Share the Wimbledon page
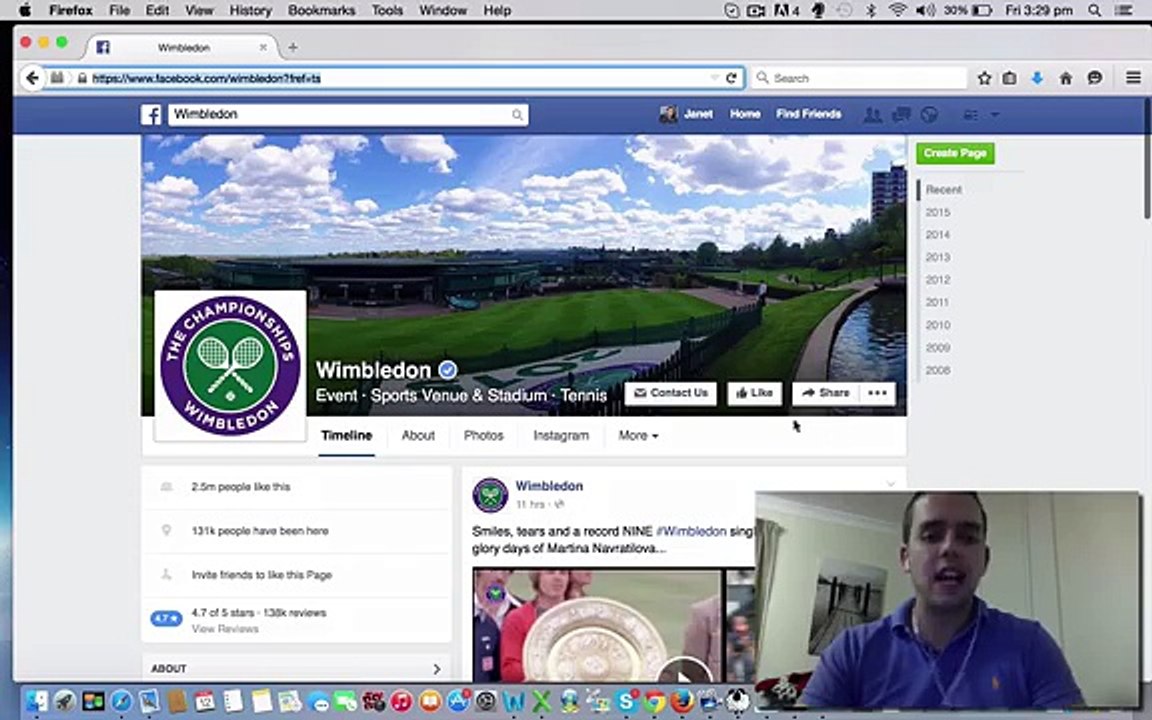Viewport: 1152px width, 720px height. [x=826, y=393]
